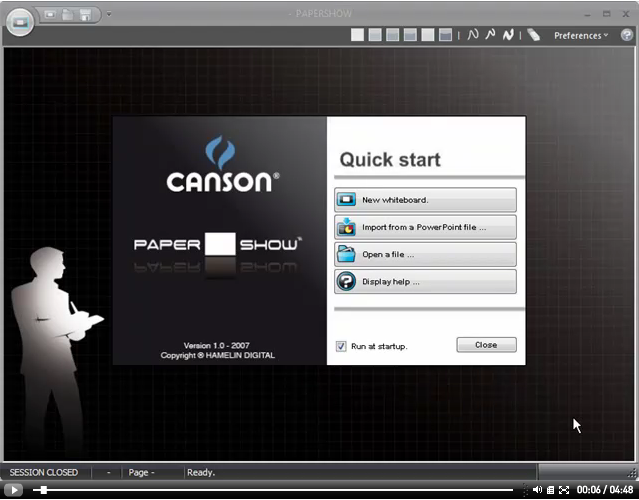The image size is (639, 500).
Task: Click the New whiteboard button
Action: pyautogui.click(x=425, y=200)
